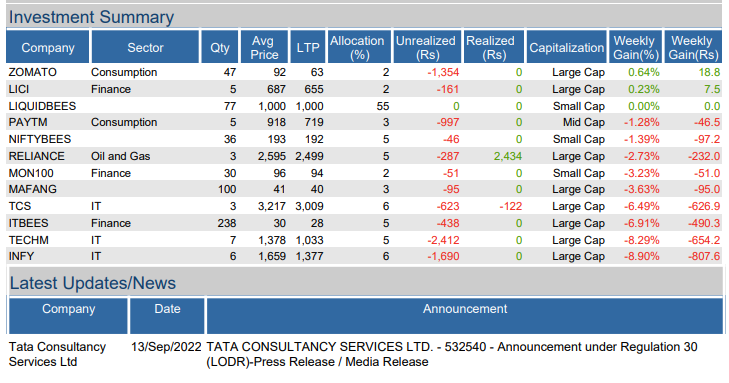The width and height of the screenshot is (729, 383).
Task: Click LICI weekly gain 0.23%
Action: click(643, 89)
